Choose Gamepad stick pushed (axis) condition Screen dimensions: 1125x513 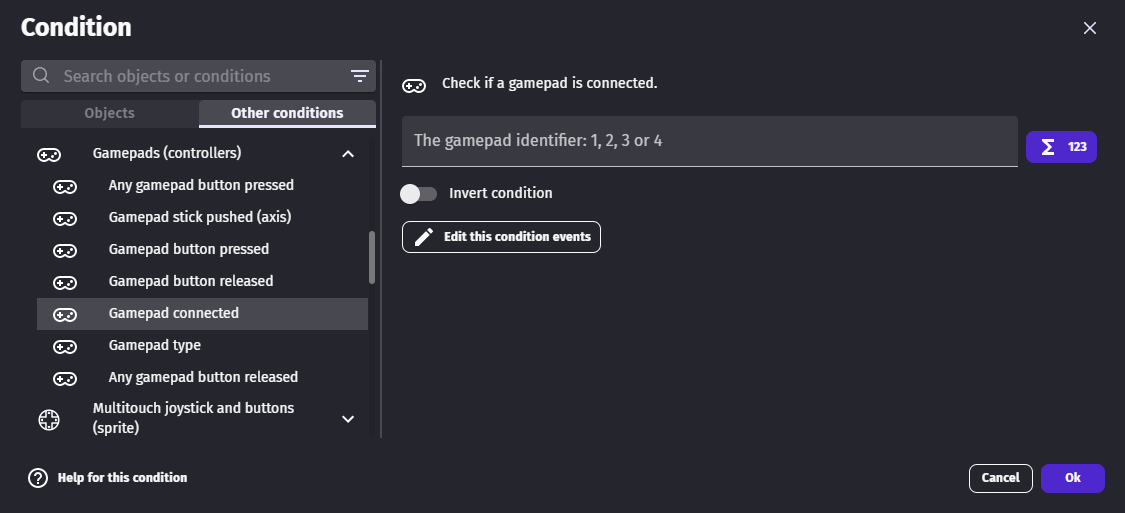[199, 217]
